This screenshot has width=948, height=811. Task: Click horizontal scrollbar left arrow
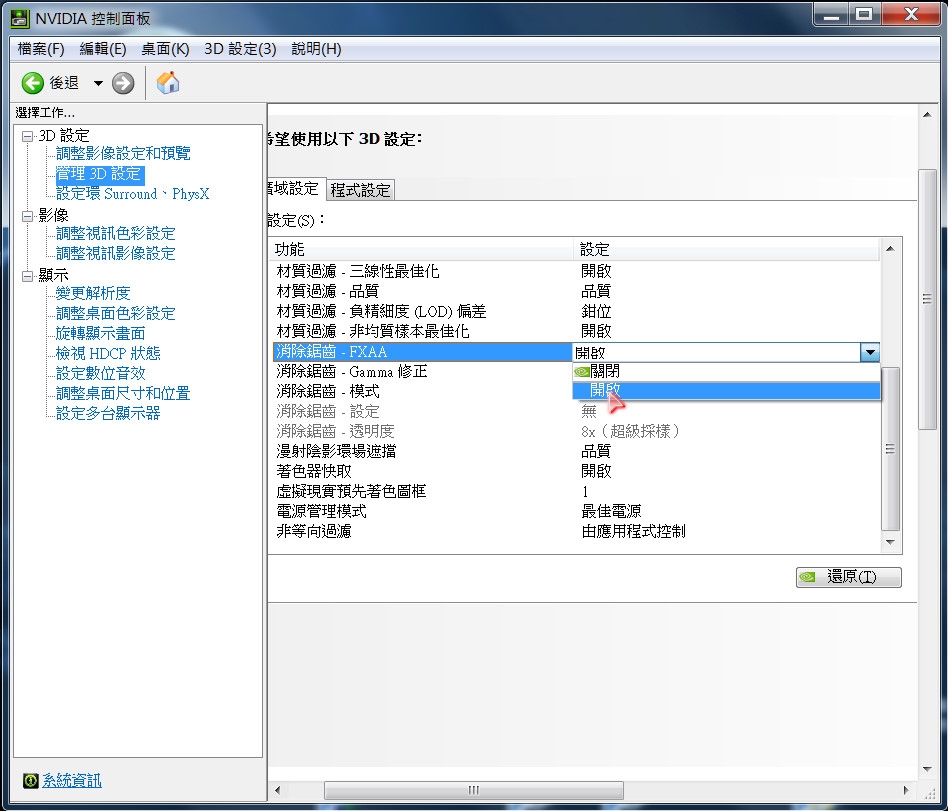point(278,790)
